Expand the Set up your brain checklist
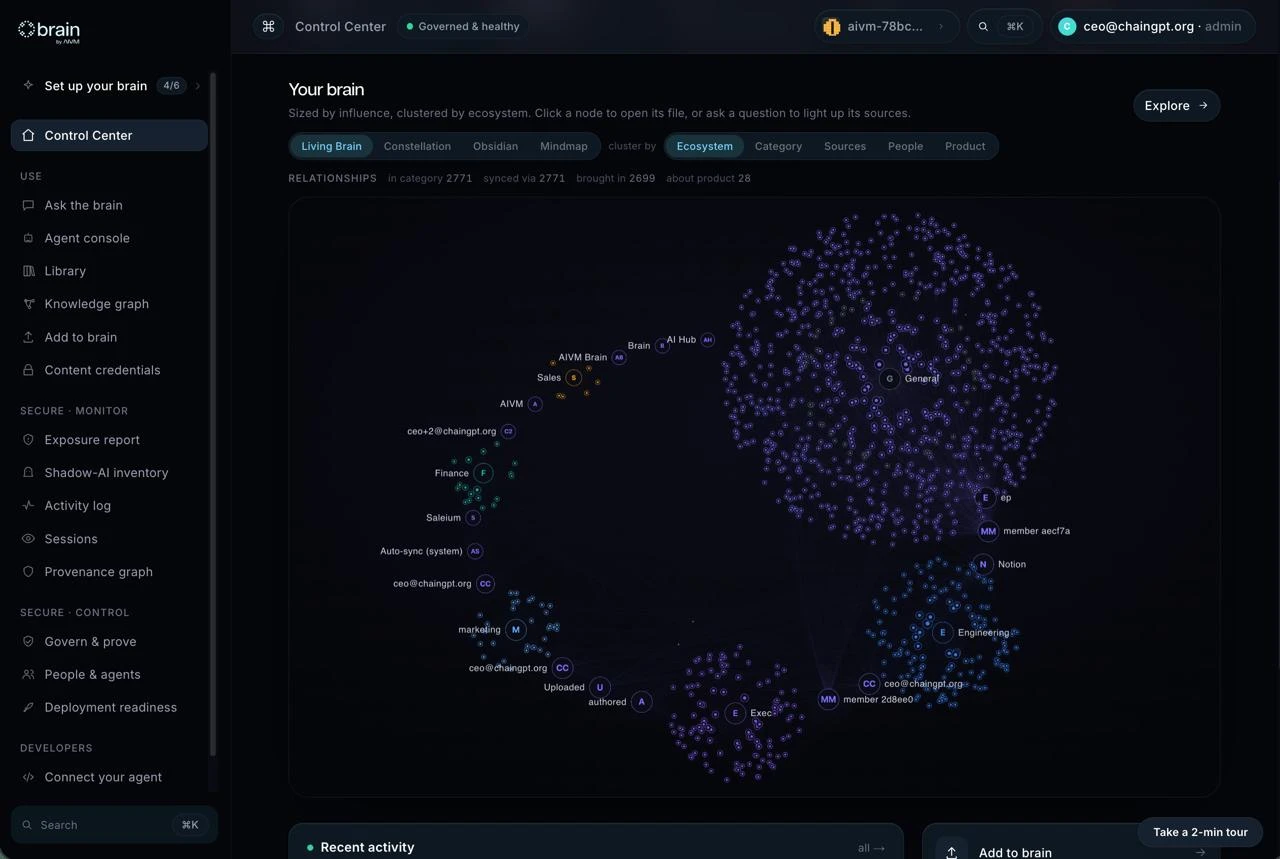The image size is (1280, 859). tap(113, 86)
